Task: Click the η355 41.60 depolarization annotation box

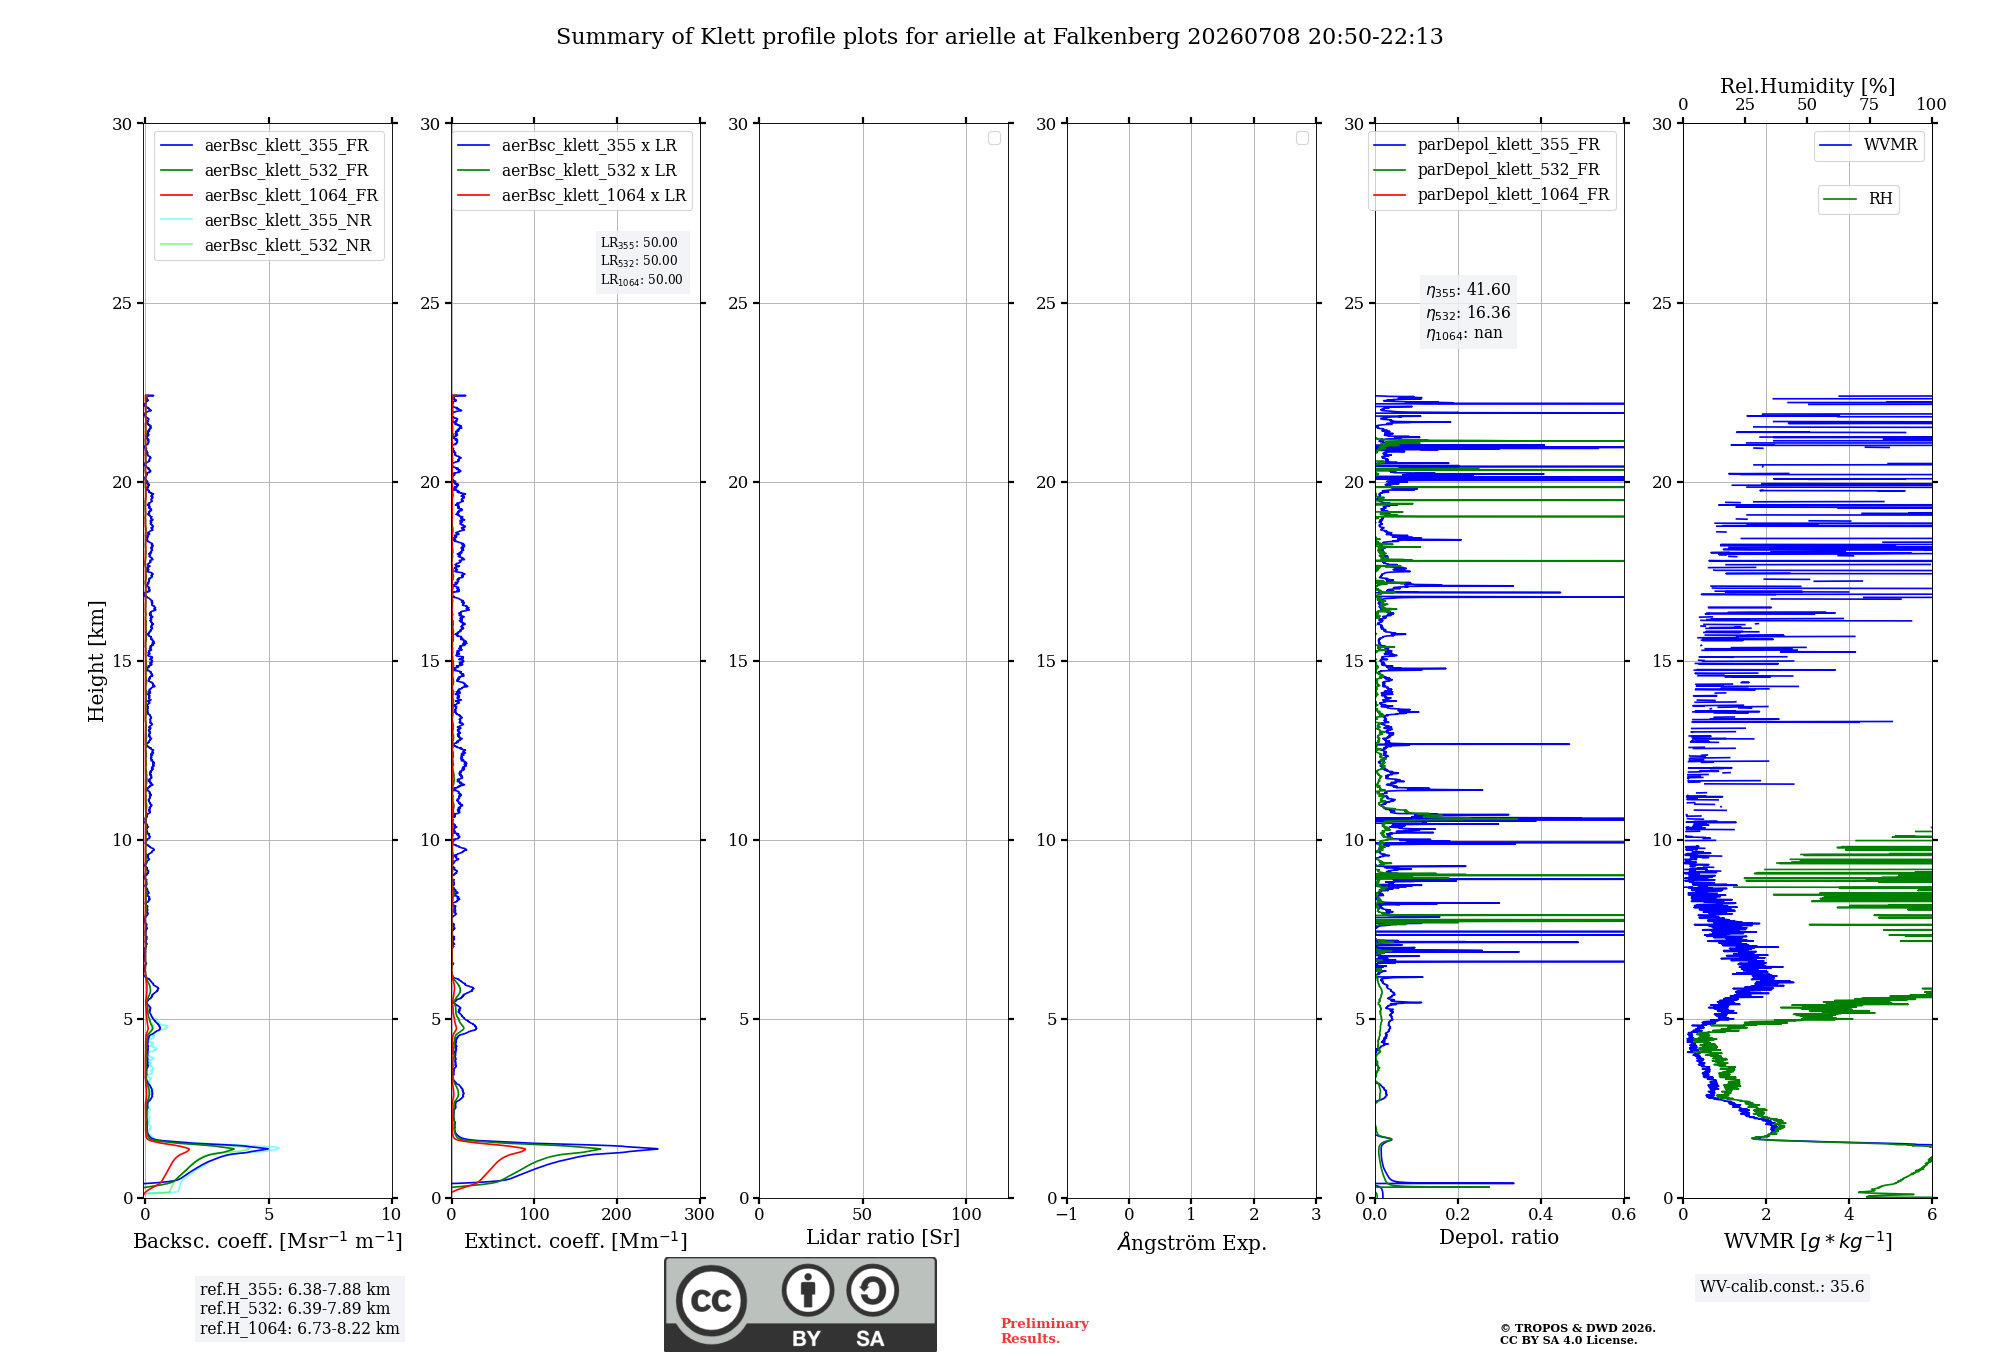Action: tap(1468, 311)
